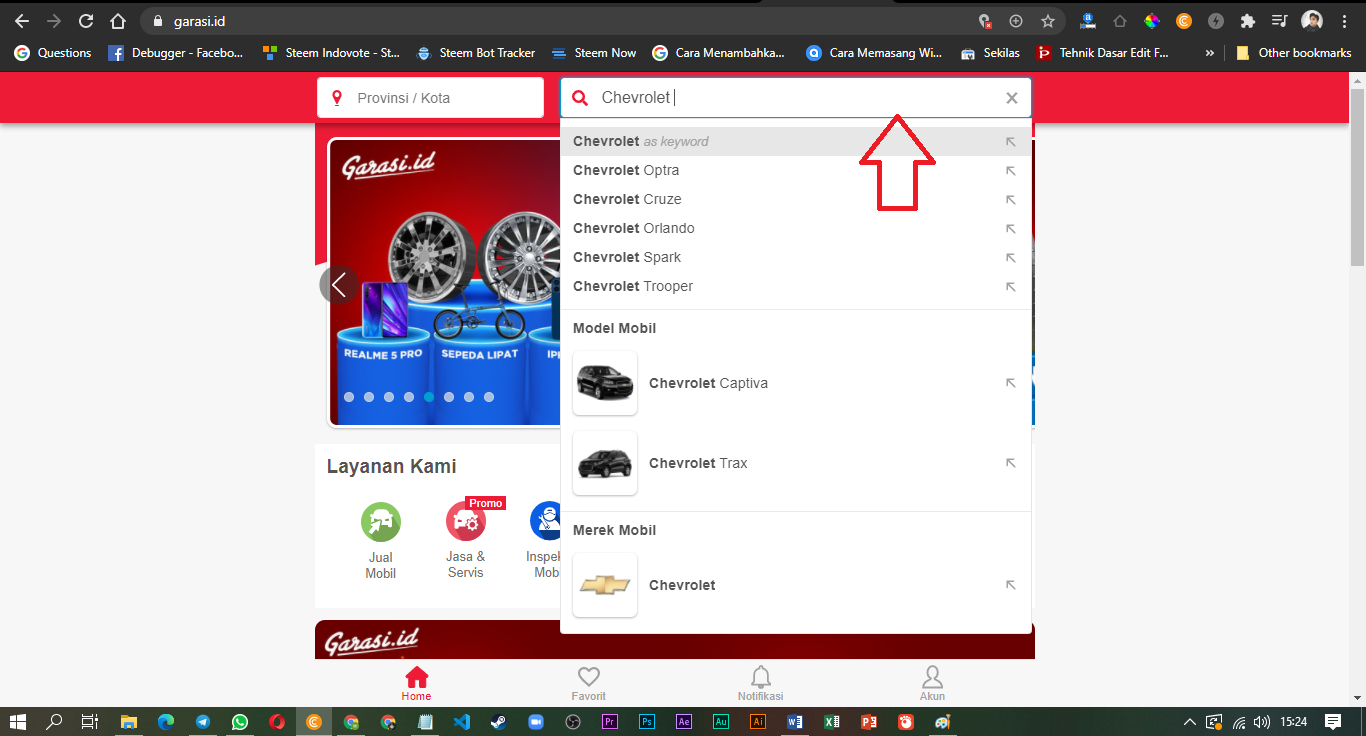Fill search with Optra using arrow icon
Image resolution: width=1366 pixels, height=736 pixels.
tap(1010, 171)
